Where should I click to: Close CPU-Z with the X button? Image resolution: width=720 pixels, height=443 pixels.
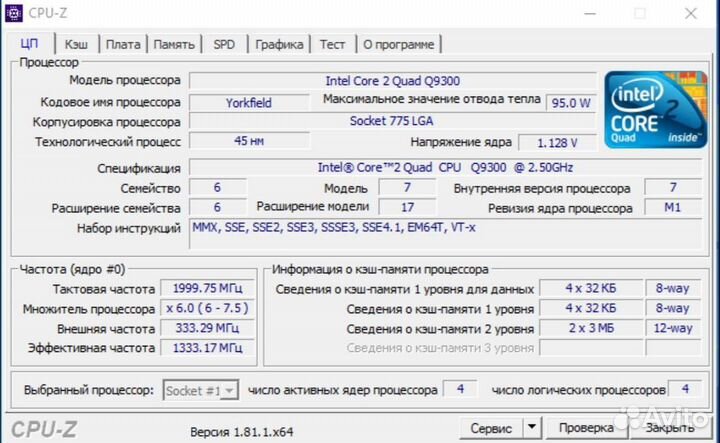coord(691,13)
